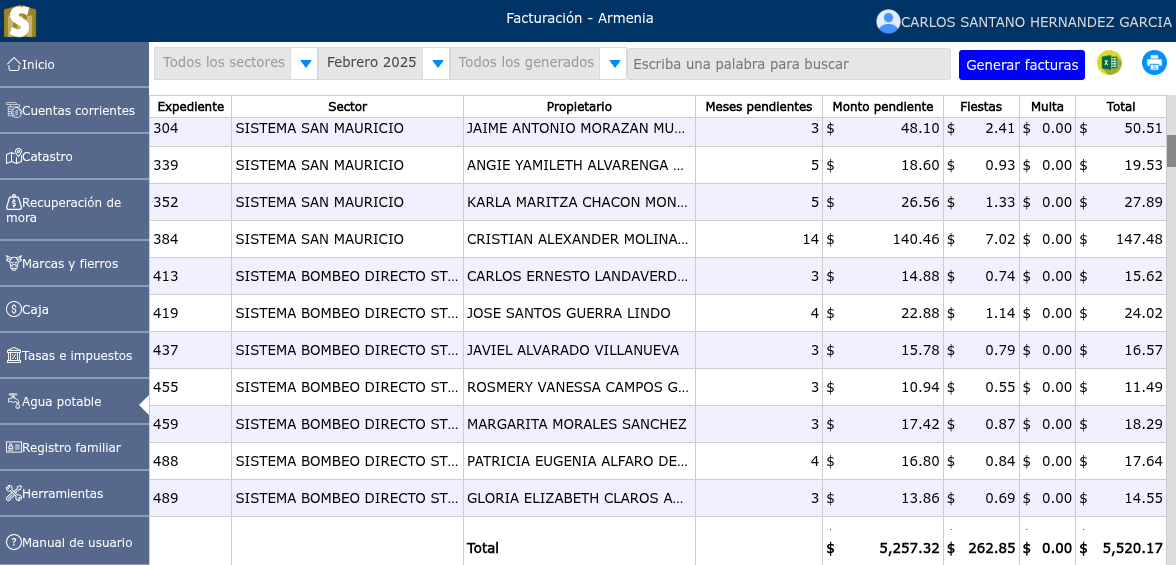Go to Inicio in sidebar
Viewport: 1176px width, 565px height.
click(x=74, y=64)
